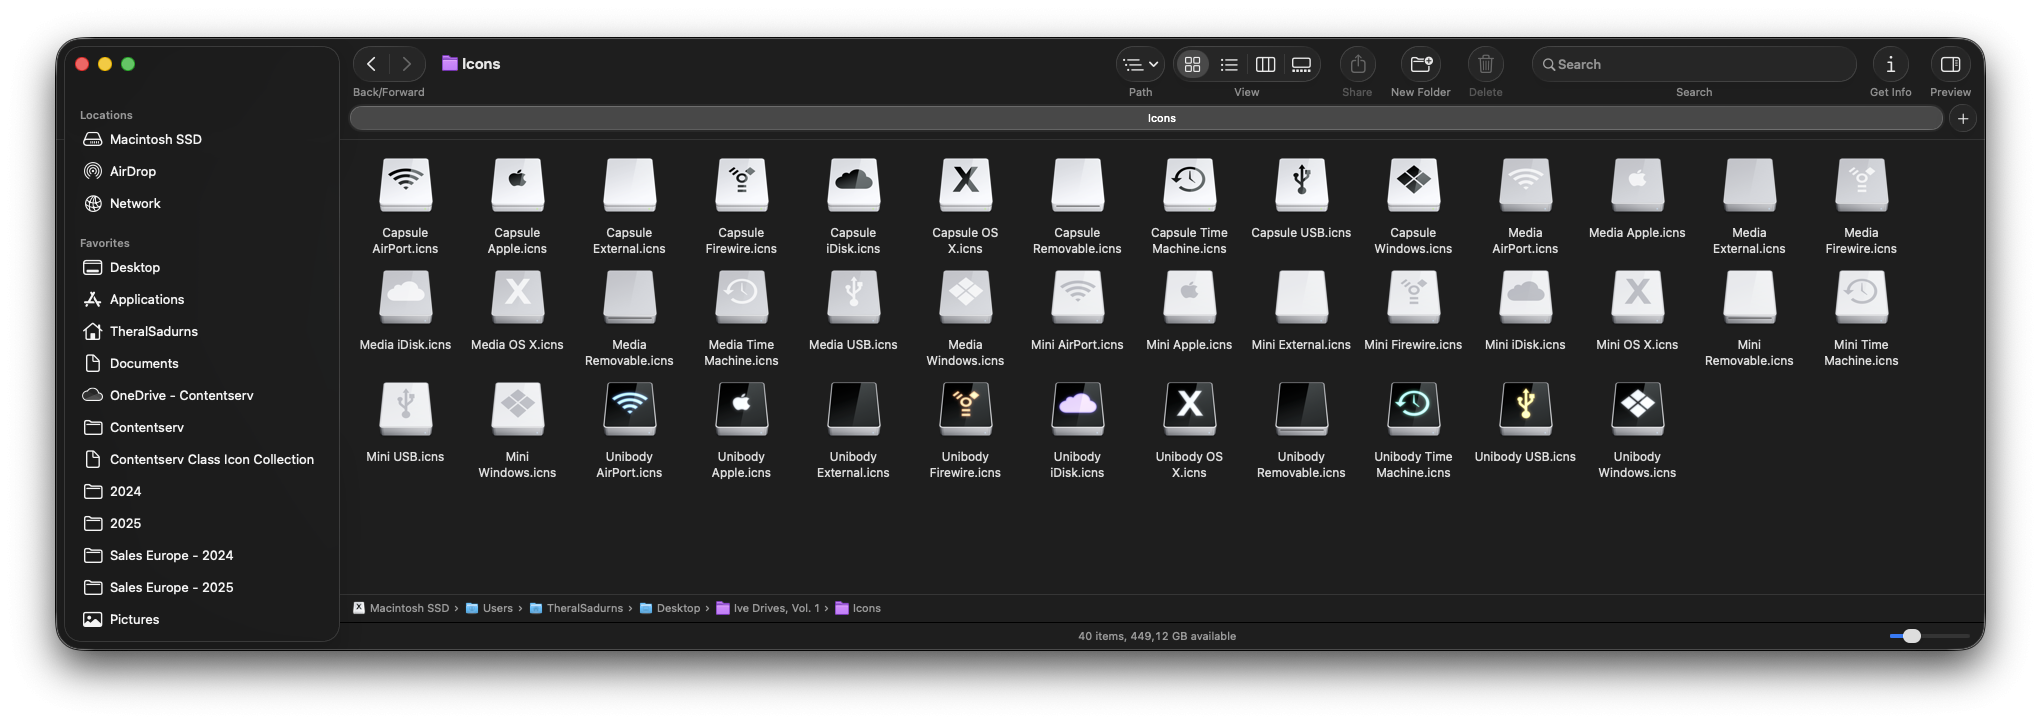Image resolution: width=2041 pixels, height=724 pixels.
Task: Open Applications in the sidebar
Action: click(x=146, y=299)
